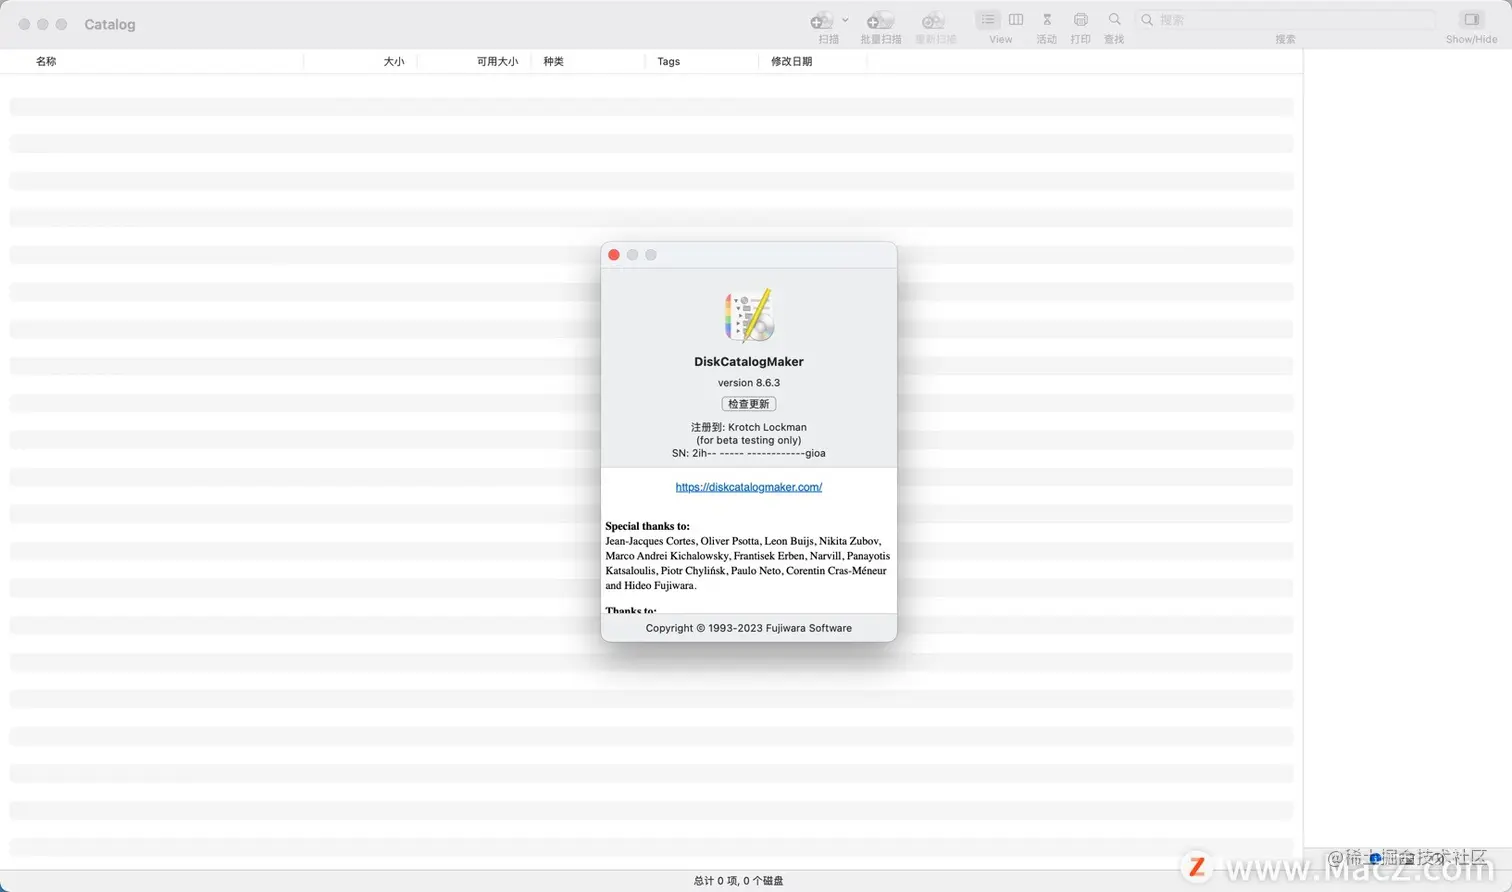Open the diskcatalogmaker.com link
1512x892 pixels.
[749, 487]
